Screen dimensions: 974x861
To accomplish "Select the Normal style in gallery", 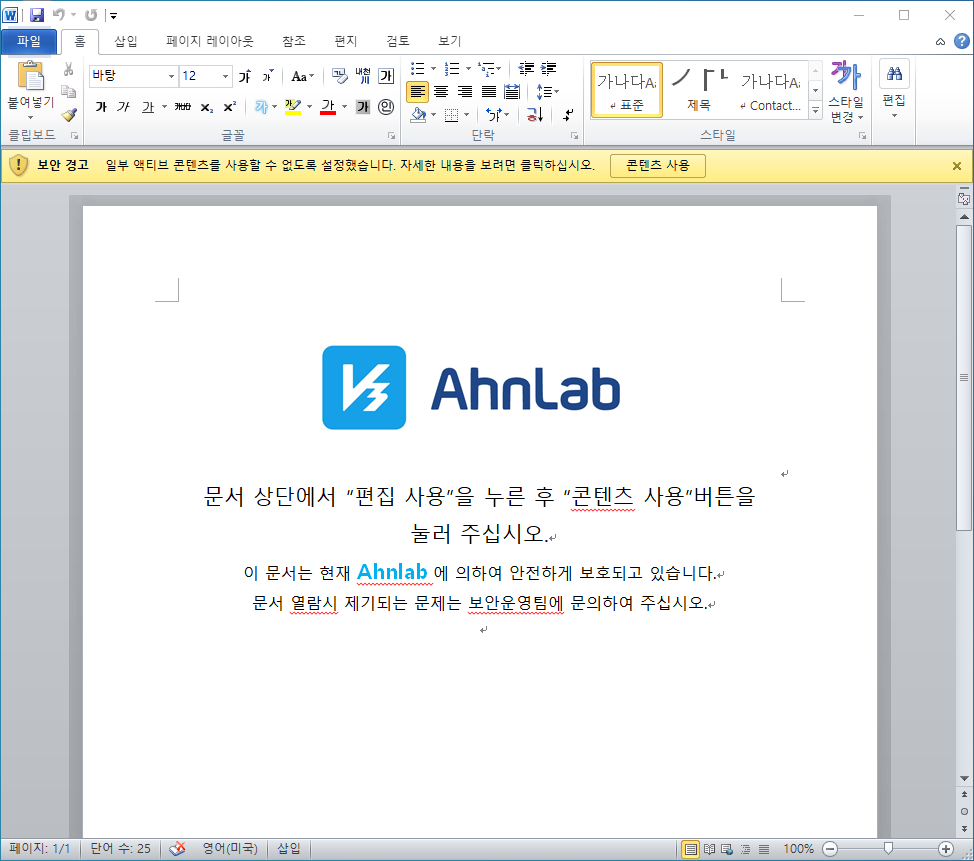I will 626,90.
